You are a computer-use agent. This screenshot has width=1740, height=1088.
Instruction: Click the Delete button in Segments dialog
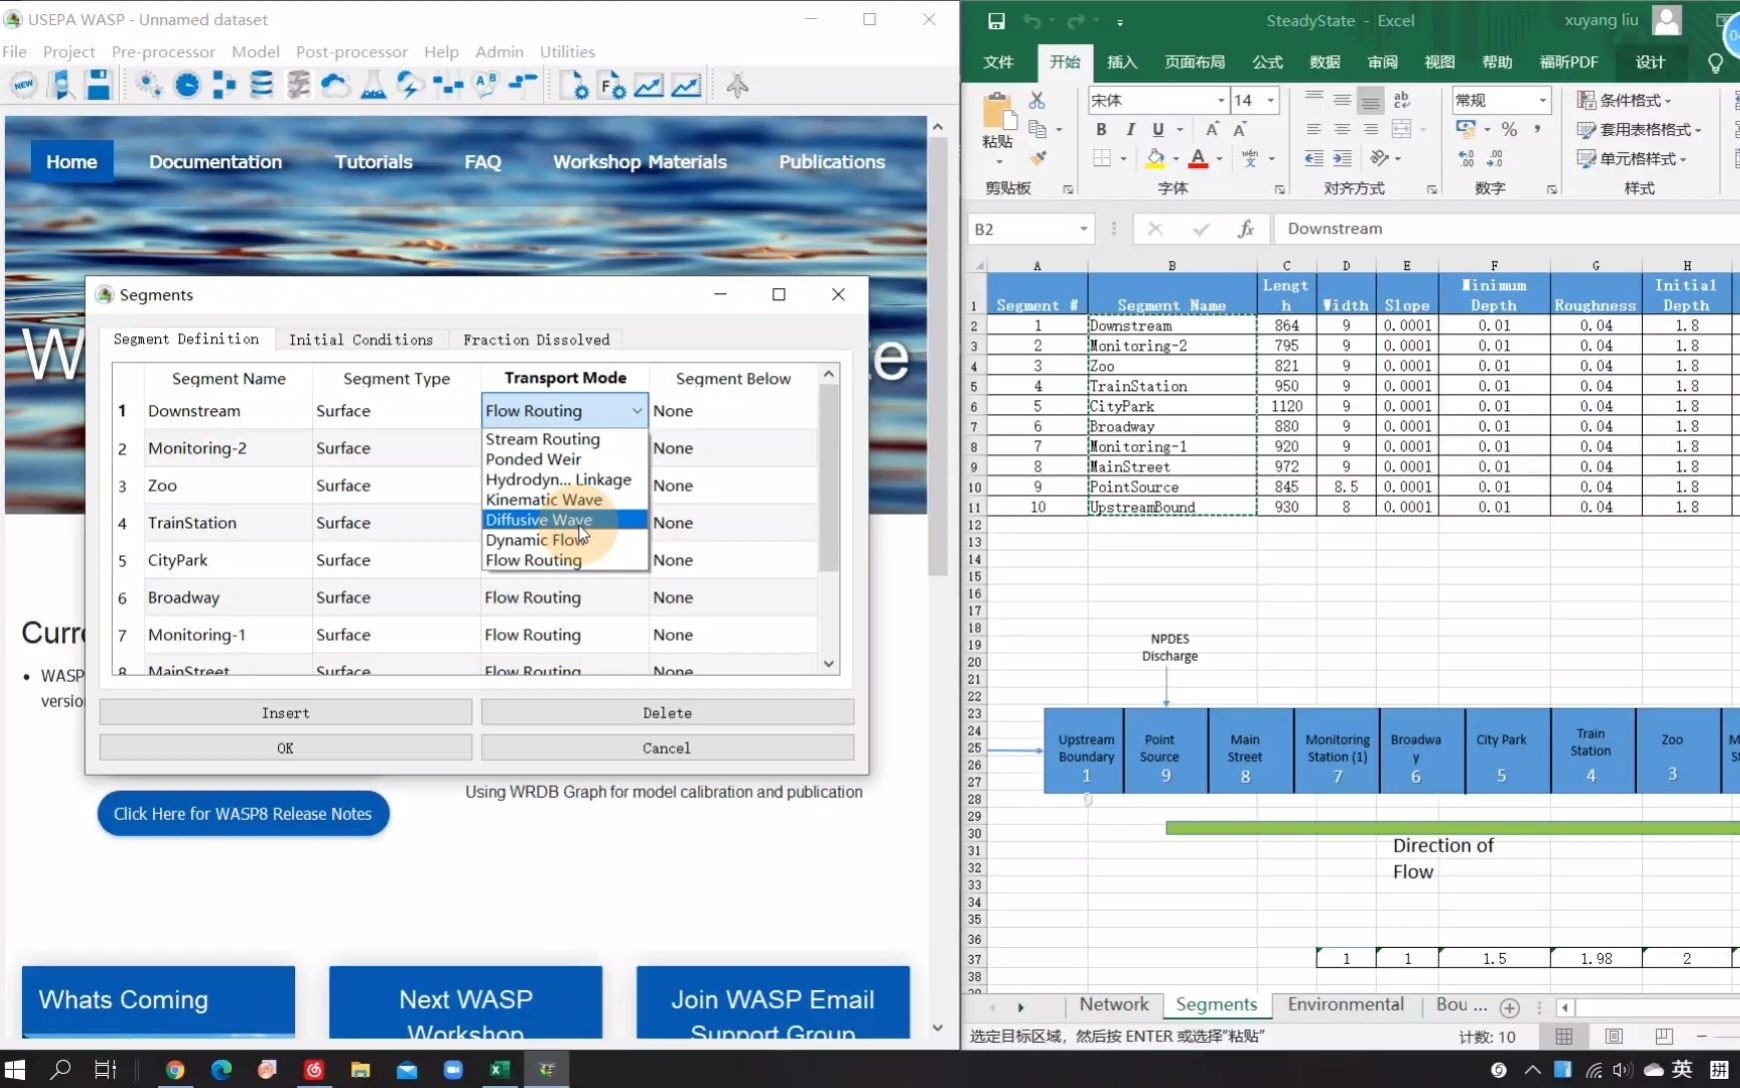click(x=667, y=713)
